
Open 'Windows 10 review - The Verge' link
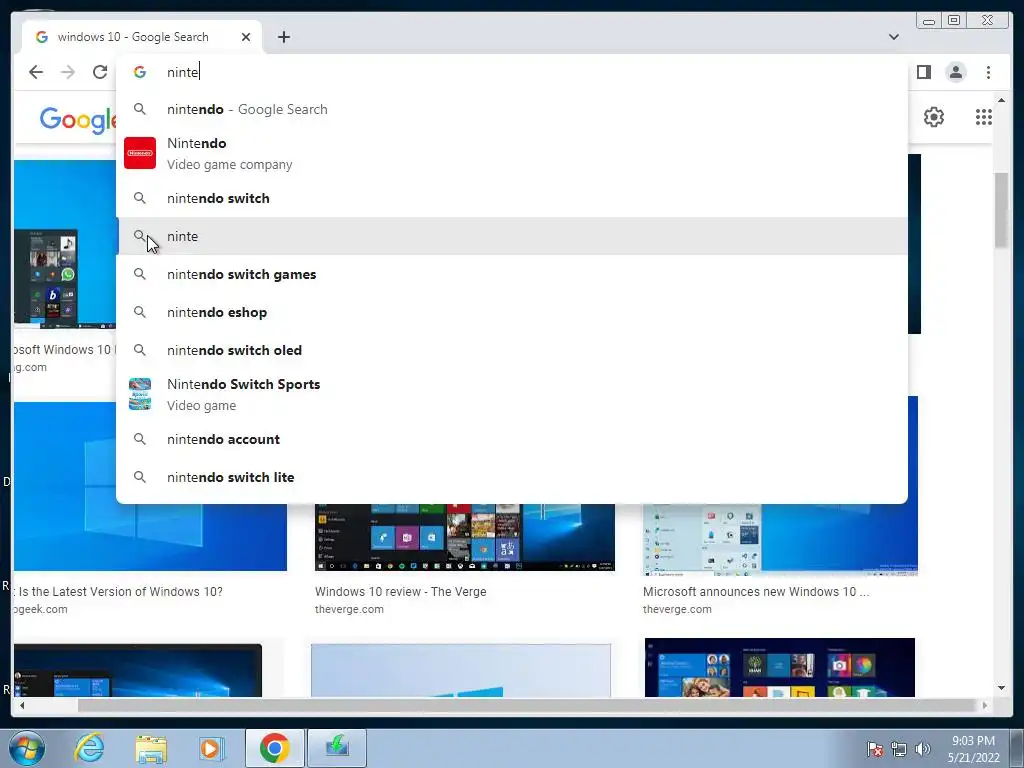point(400,592)
